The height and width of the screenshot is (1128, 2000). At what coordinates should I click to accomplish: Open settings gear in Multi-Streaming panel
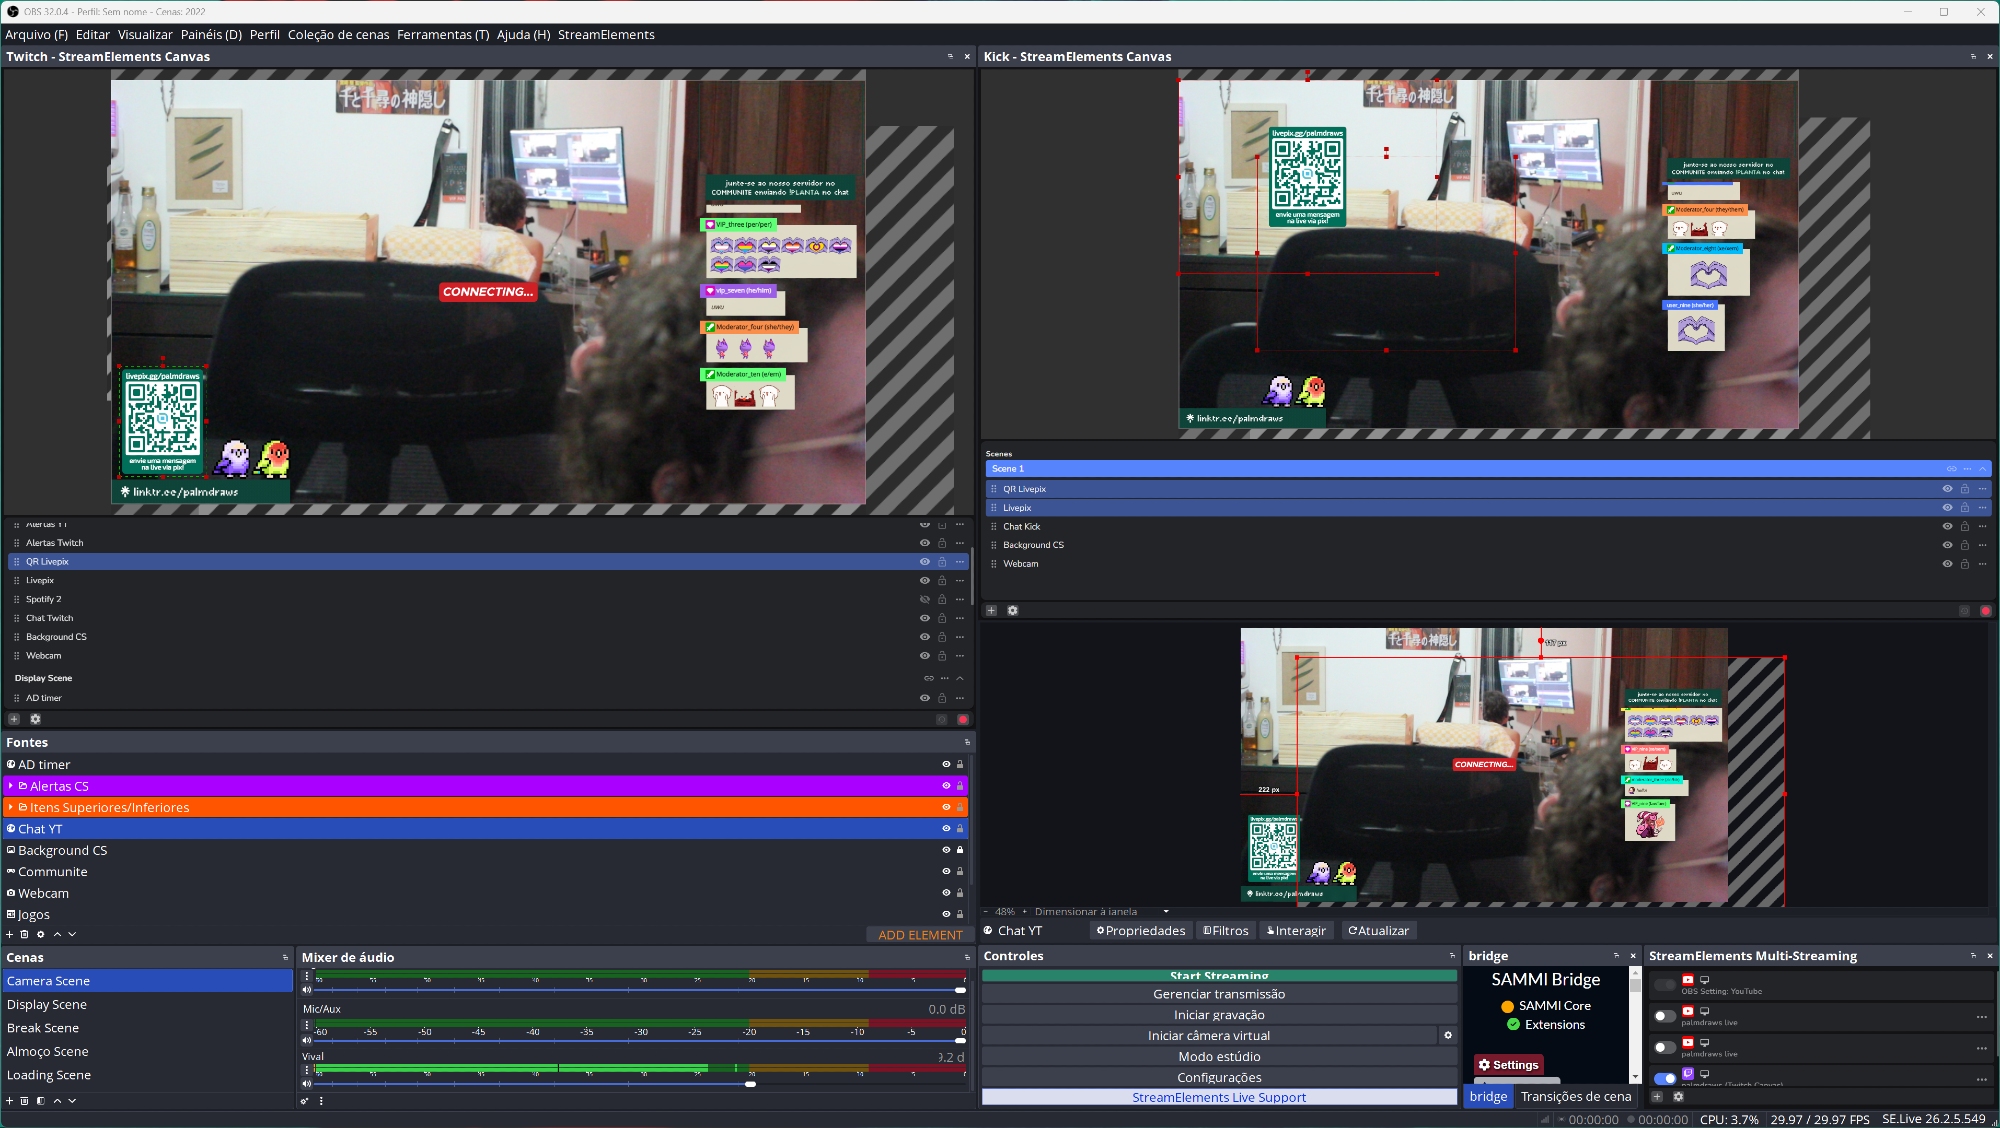(x=1678, y=1097)
